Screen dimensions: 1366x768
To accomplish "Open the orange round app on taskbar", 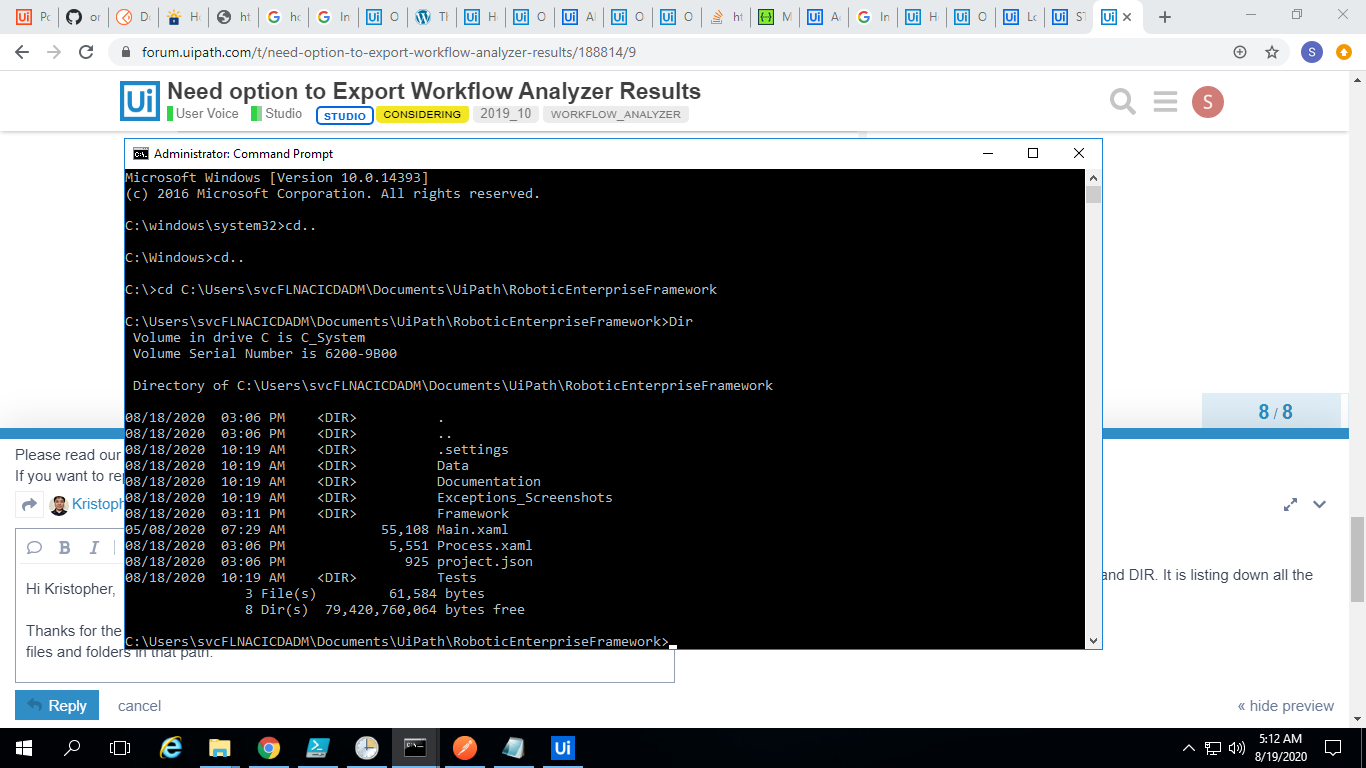I will click(464, 747).
